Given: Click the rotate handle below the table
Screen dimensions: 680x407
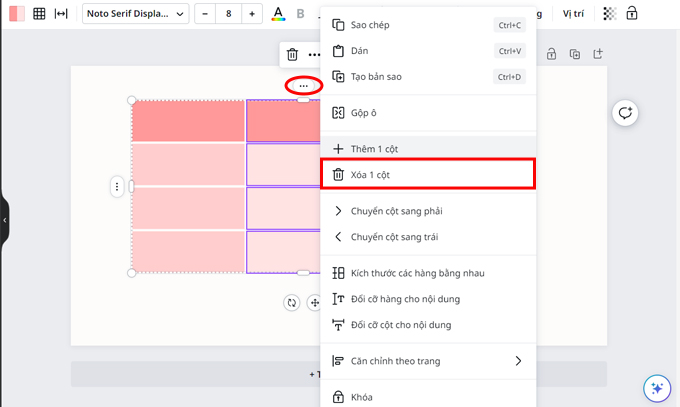Looking at the screenshot, I should (x=292, y=302).
